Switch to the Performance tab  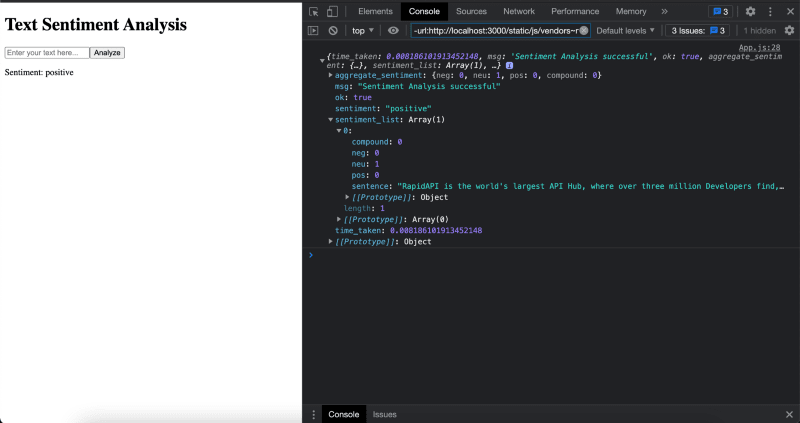tap(575, 11)
